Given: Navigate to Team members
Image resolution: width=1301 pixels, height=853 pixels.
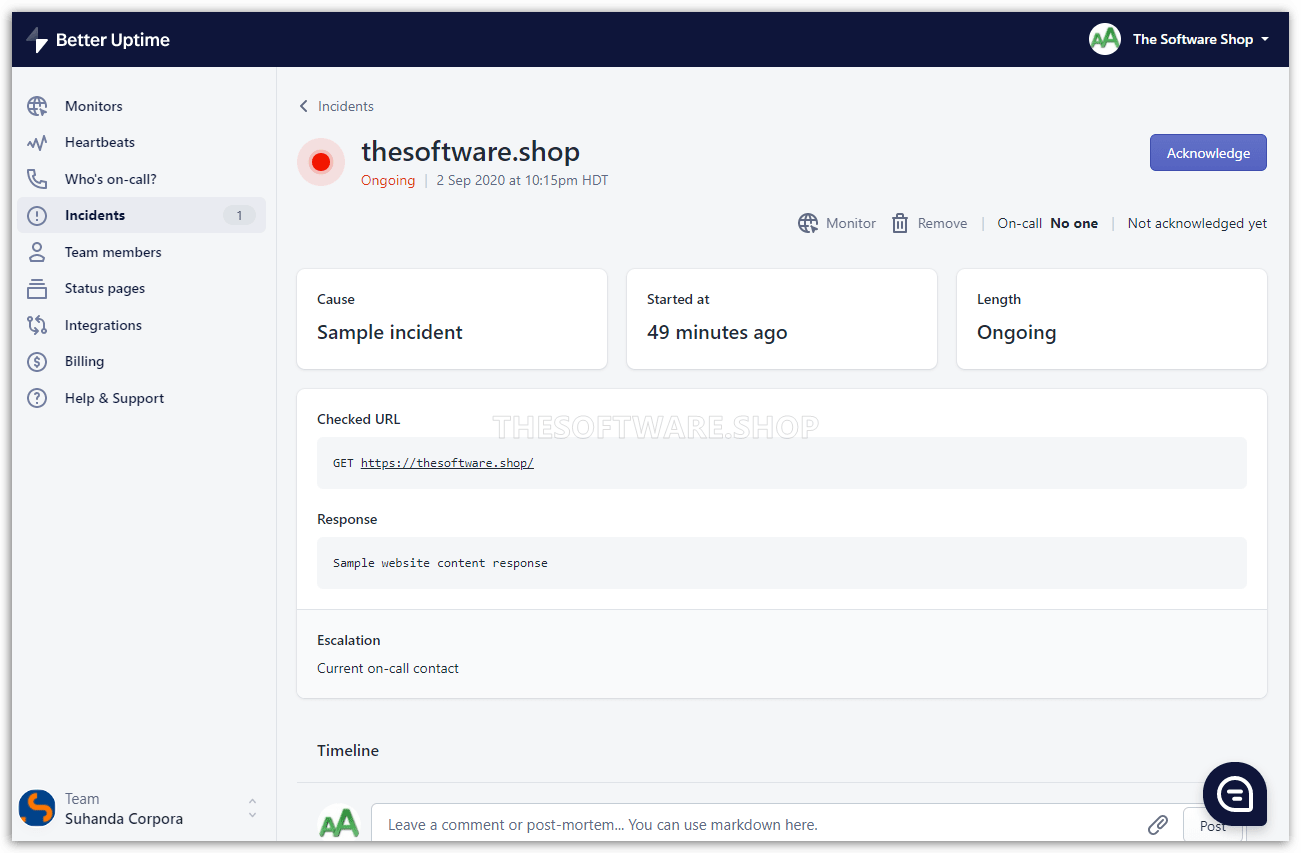Looking at the screenshot, I should click(x=113, y=252).
